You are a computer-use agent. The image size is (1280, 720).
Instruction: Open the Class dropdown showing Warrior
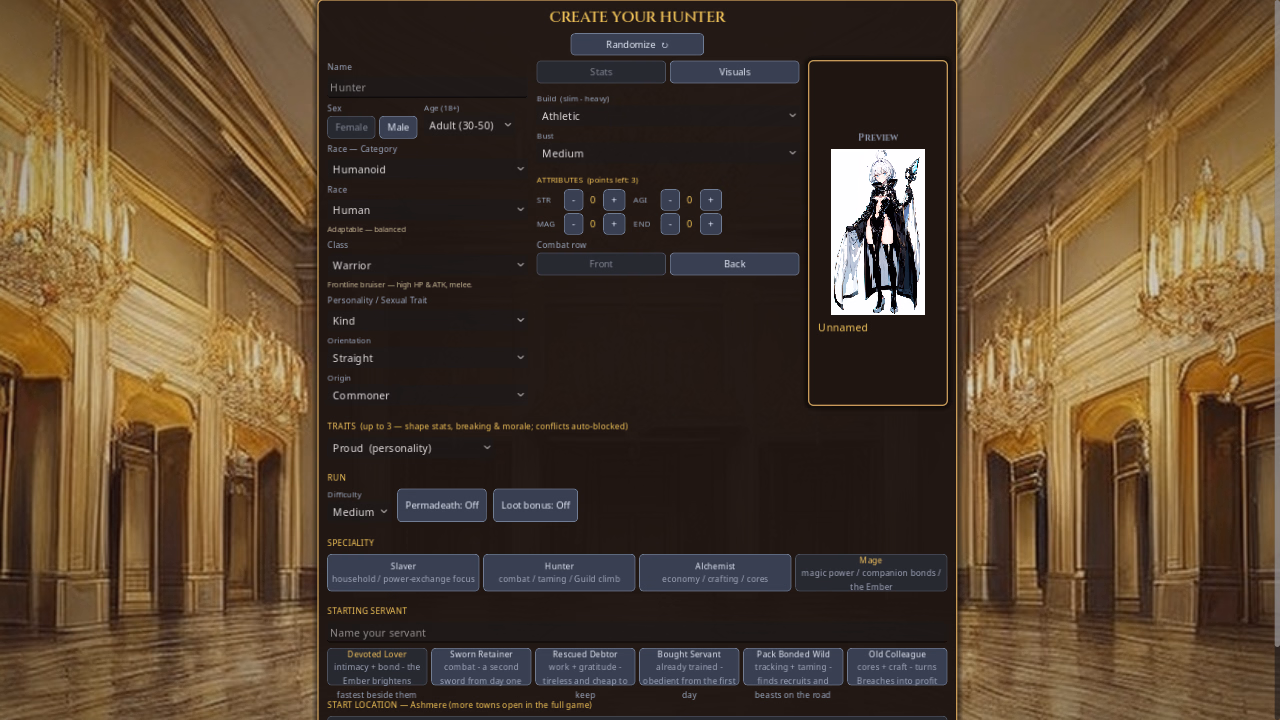427,265
